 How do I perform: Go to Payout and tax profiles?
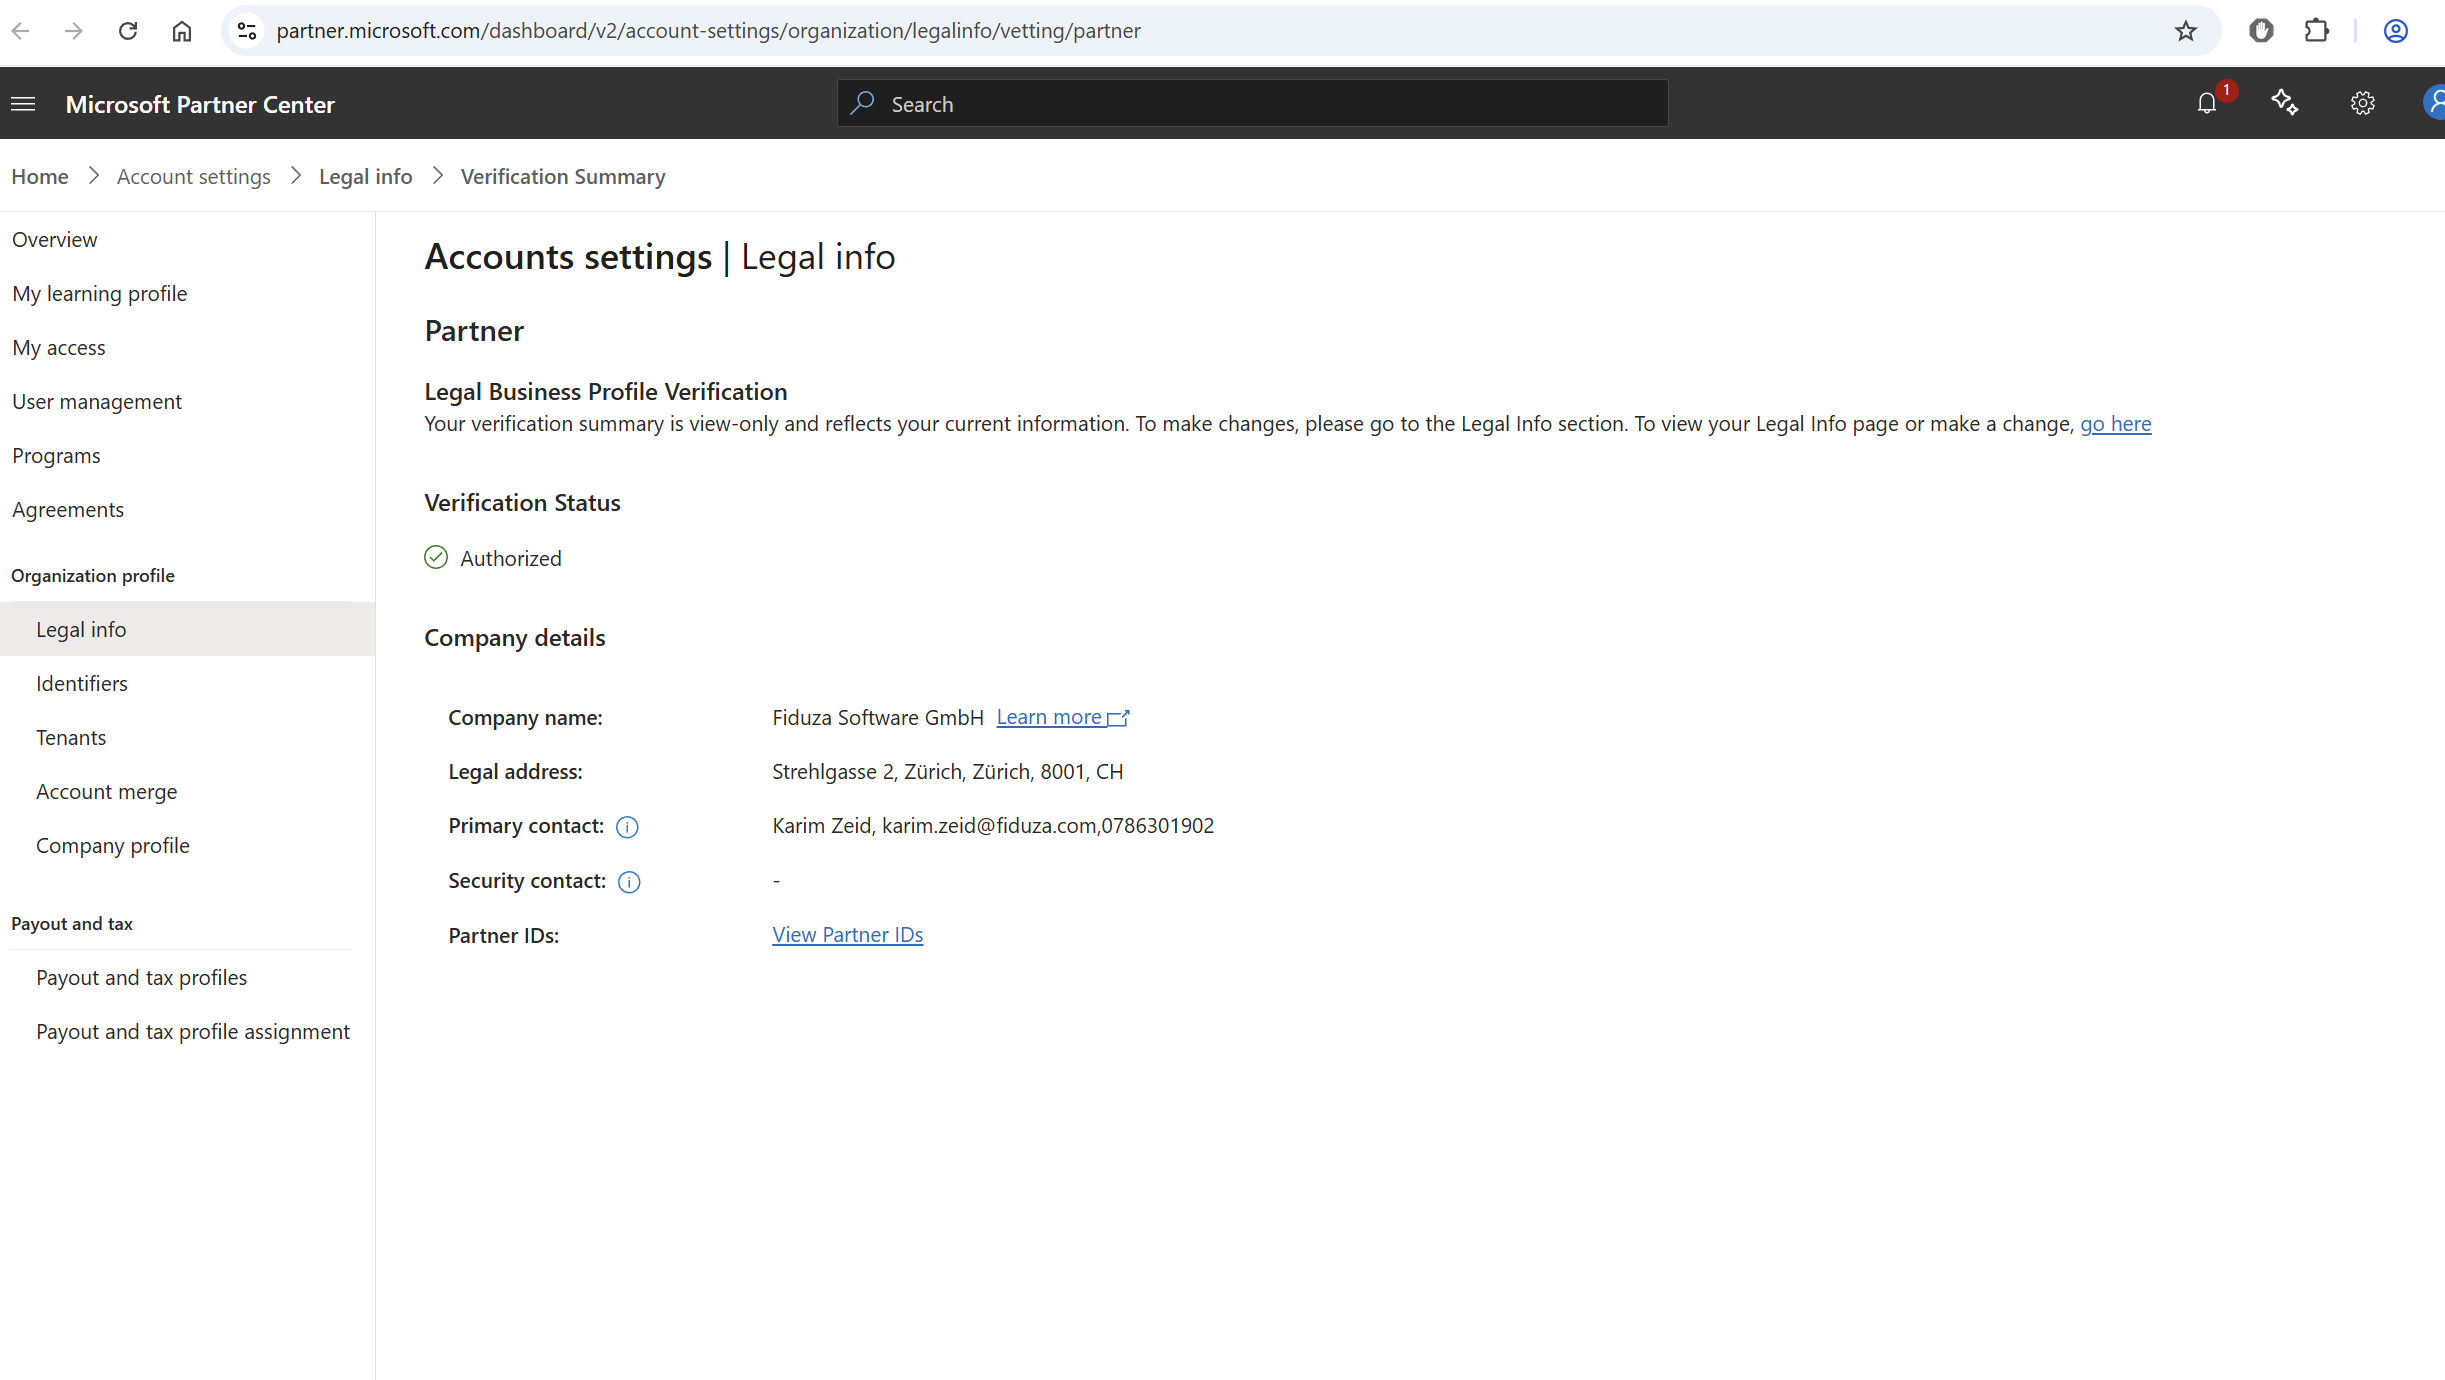coord(141,977)
